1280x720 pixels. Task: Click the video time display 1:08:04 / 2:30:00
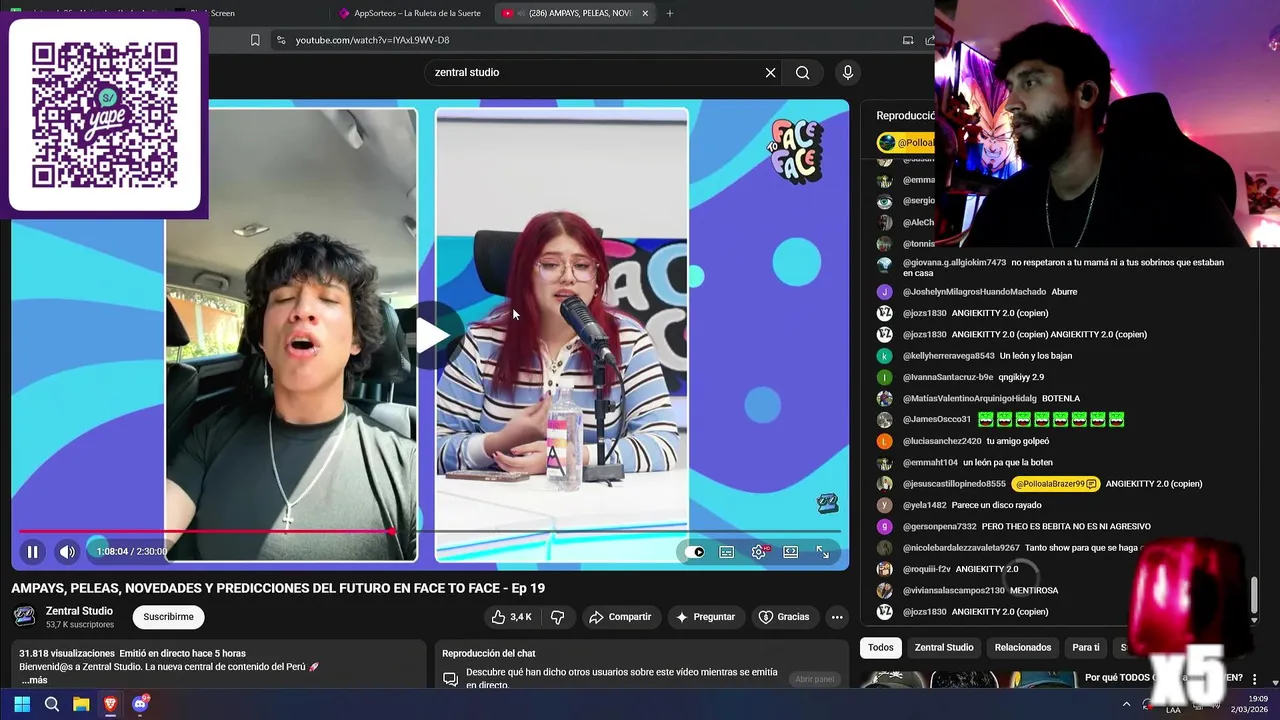131,551
